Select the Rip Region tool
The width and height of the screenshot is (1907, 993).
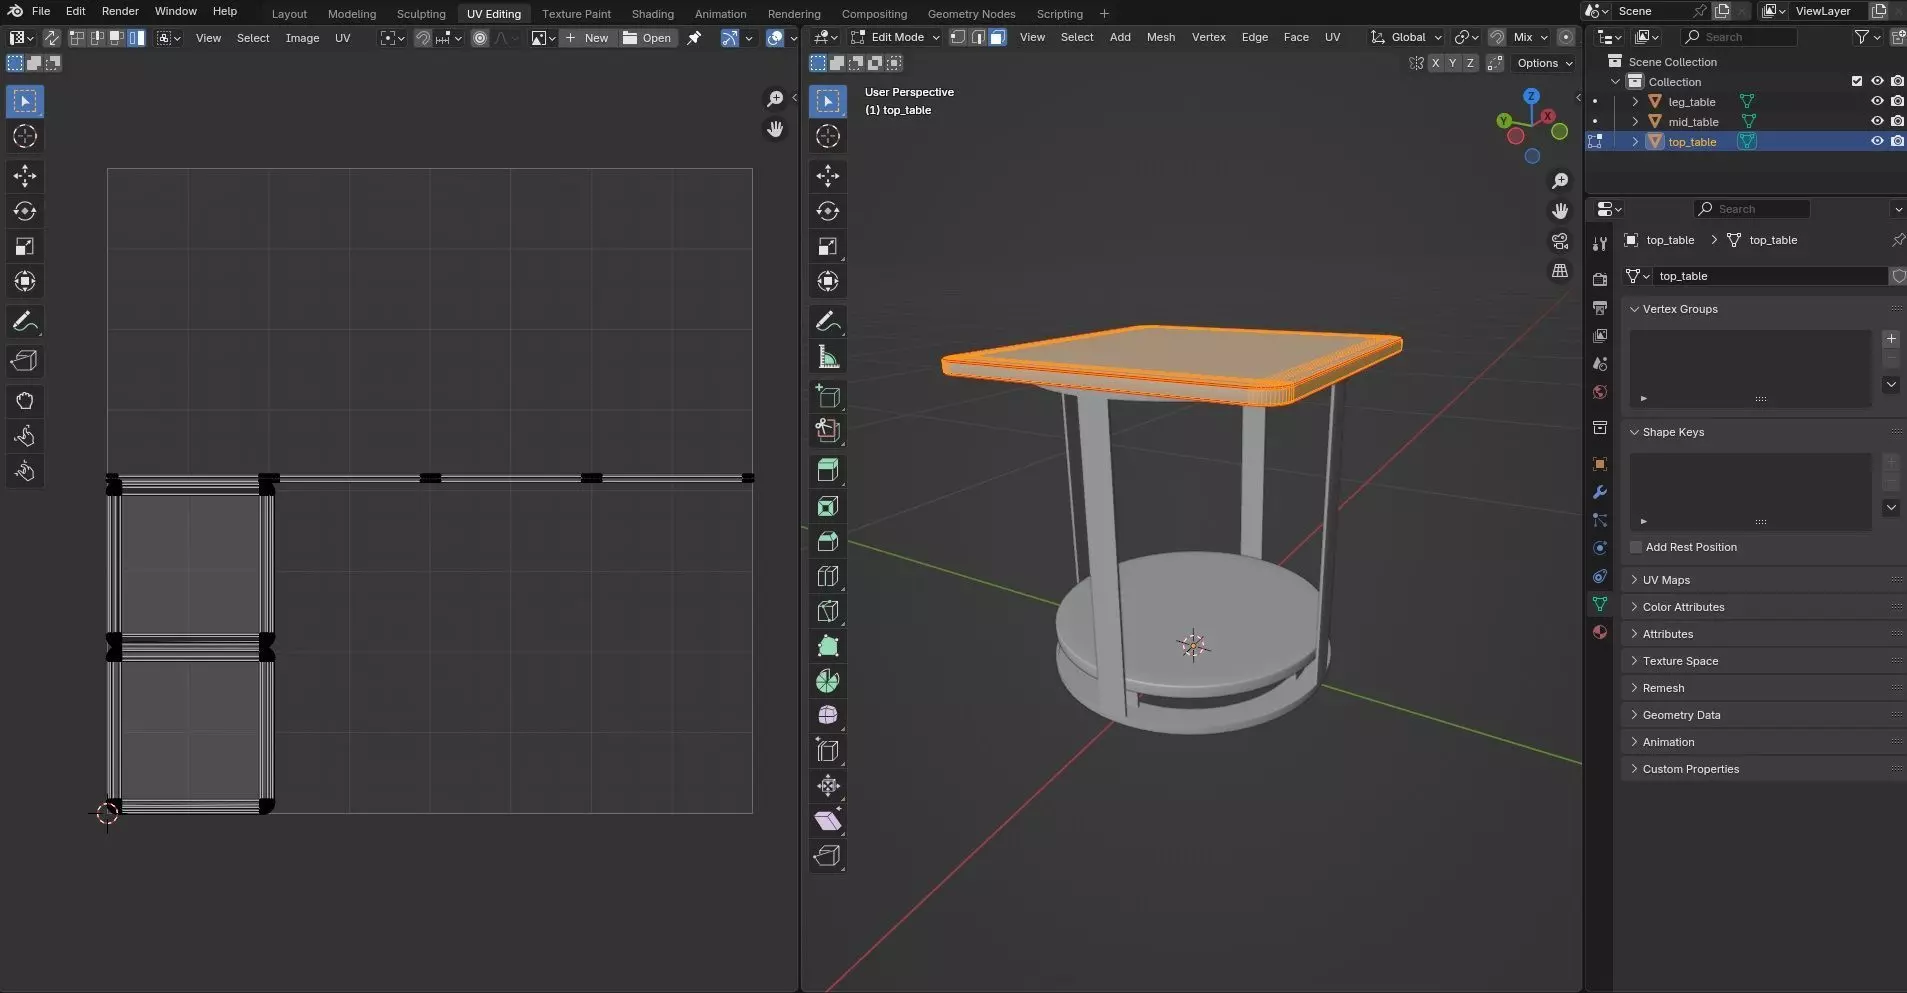pos(828,856)
